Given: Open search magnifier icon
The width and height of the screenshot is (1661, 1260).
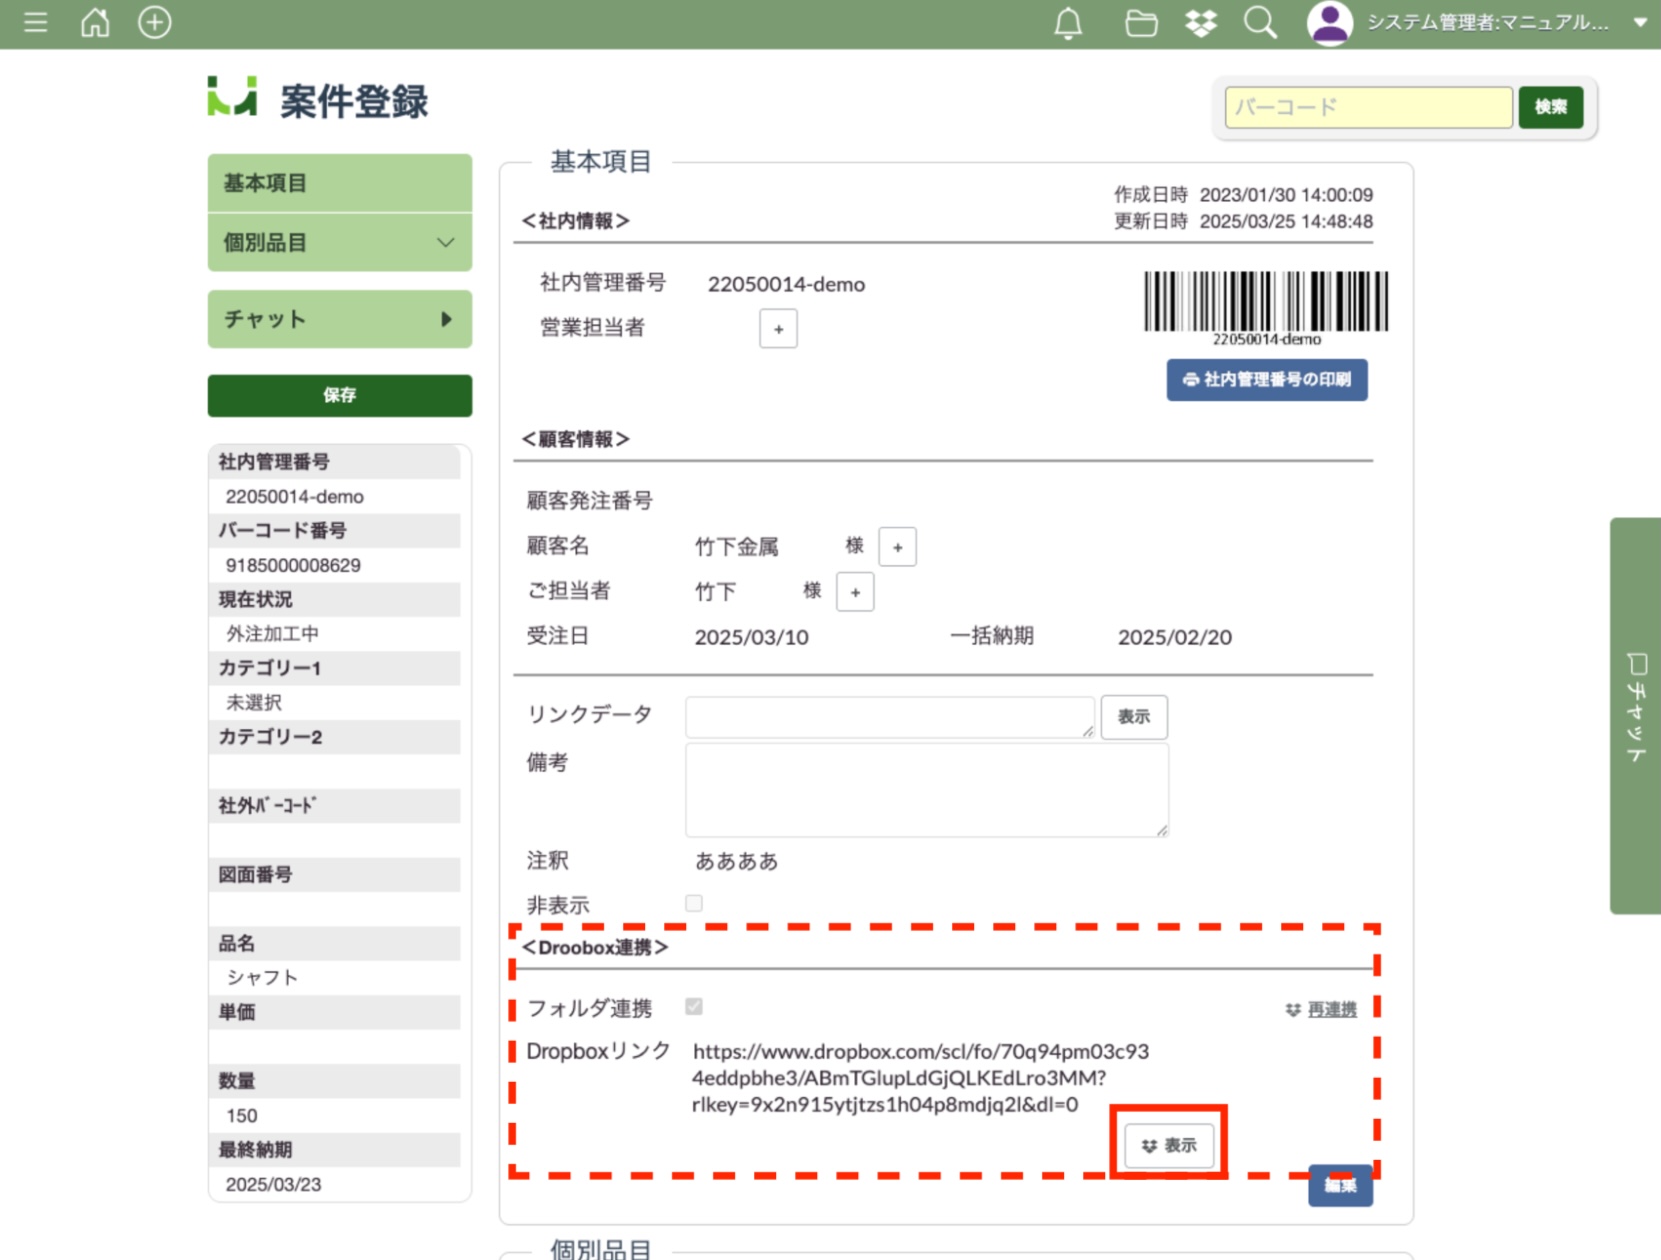Looking at the screenshot, I should click(x=1260, y=22).
